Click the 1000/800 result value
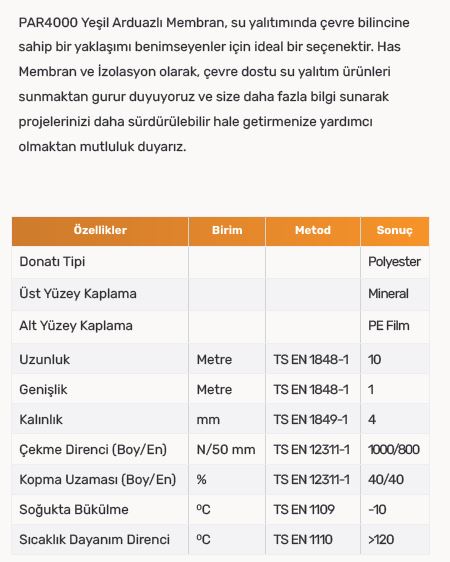450x562 pixels. 394,449
